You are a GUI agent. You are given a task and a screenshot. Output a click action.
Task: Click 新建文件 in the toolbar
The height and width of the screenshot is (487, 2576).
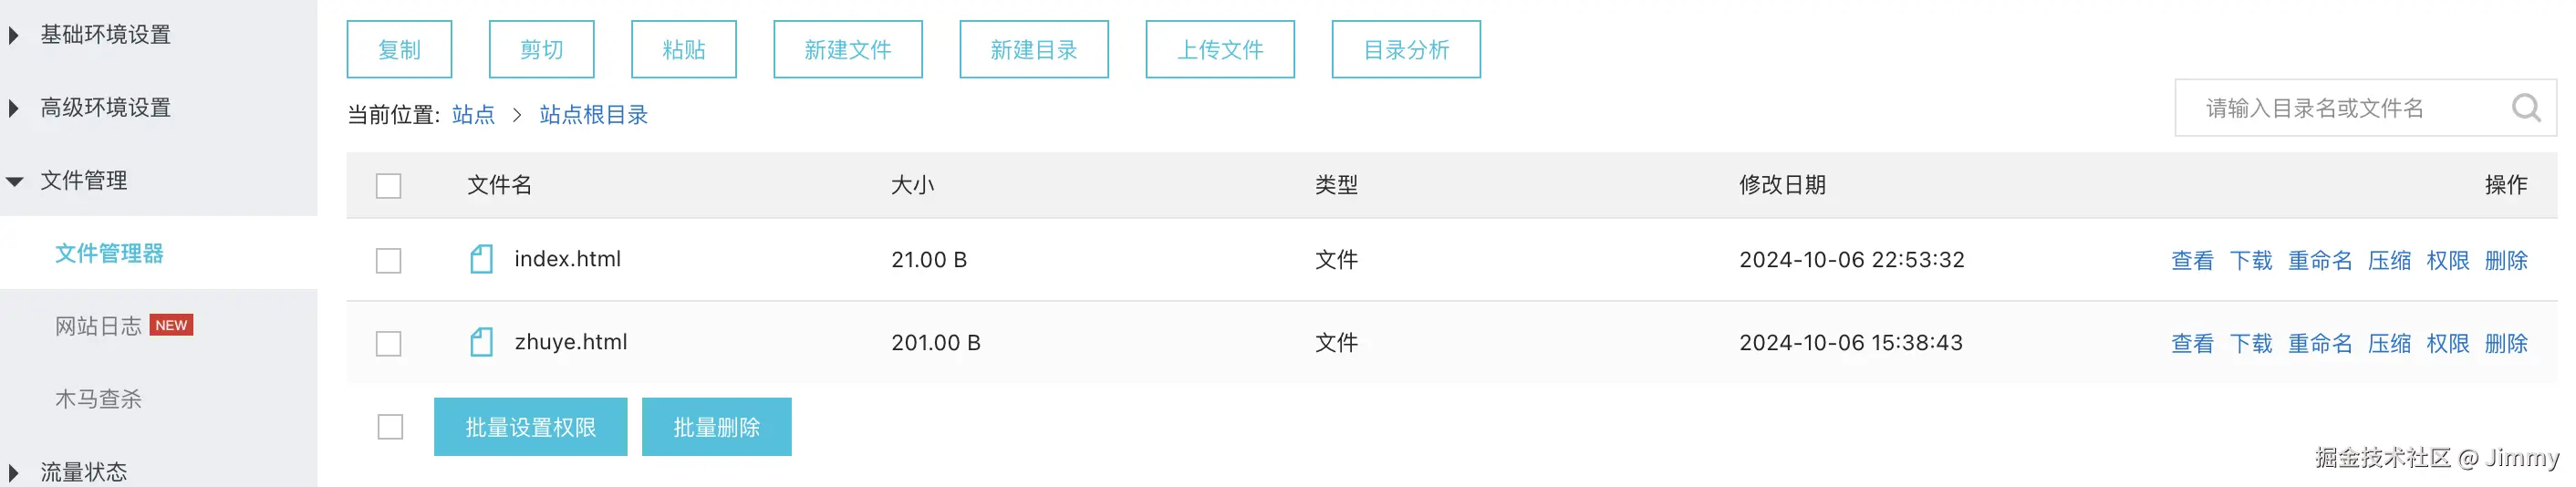point(847,49)
